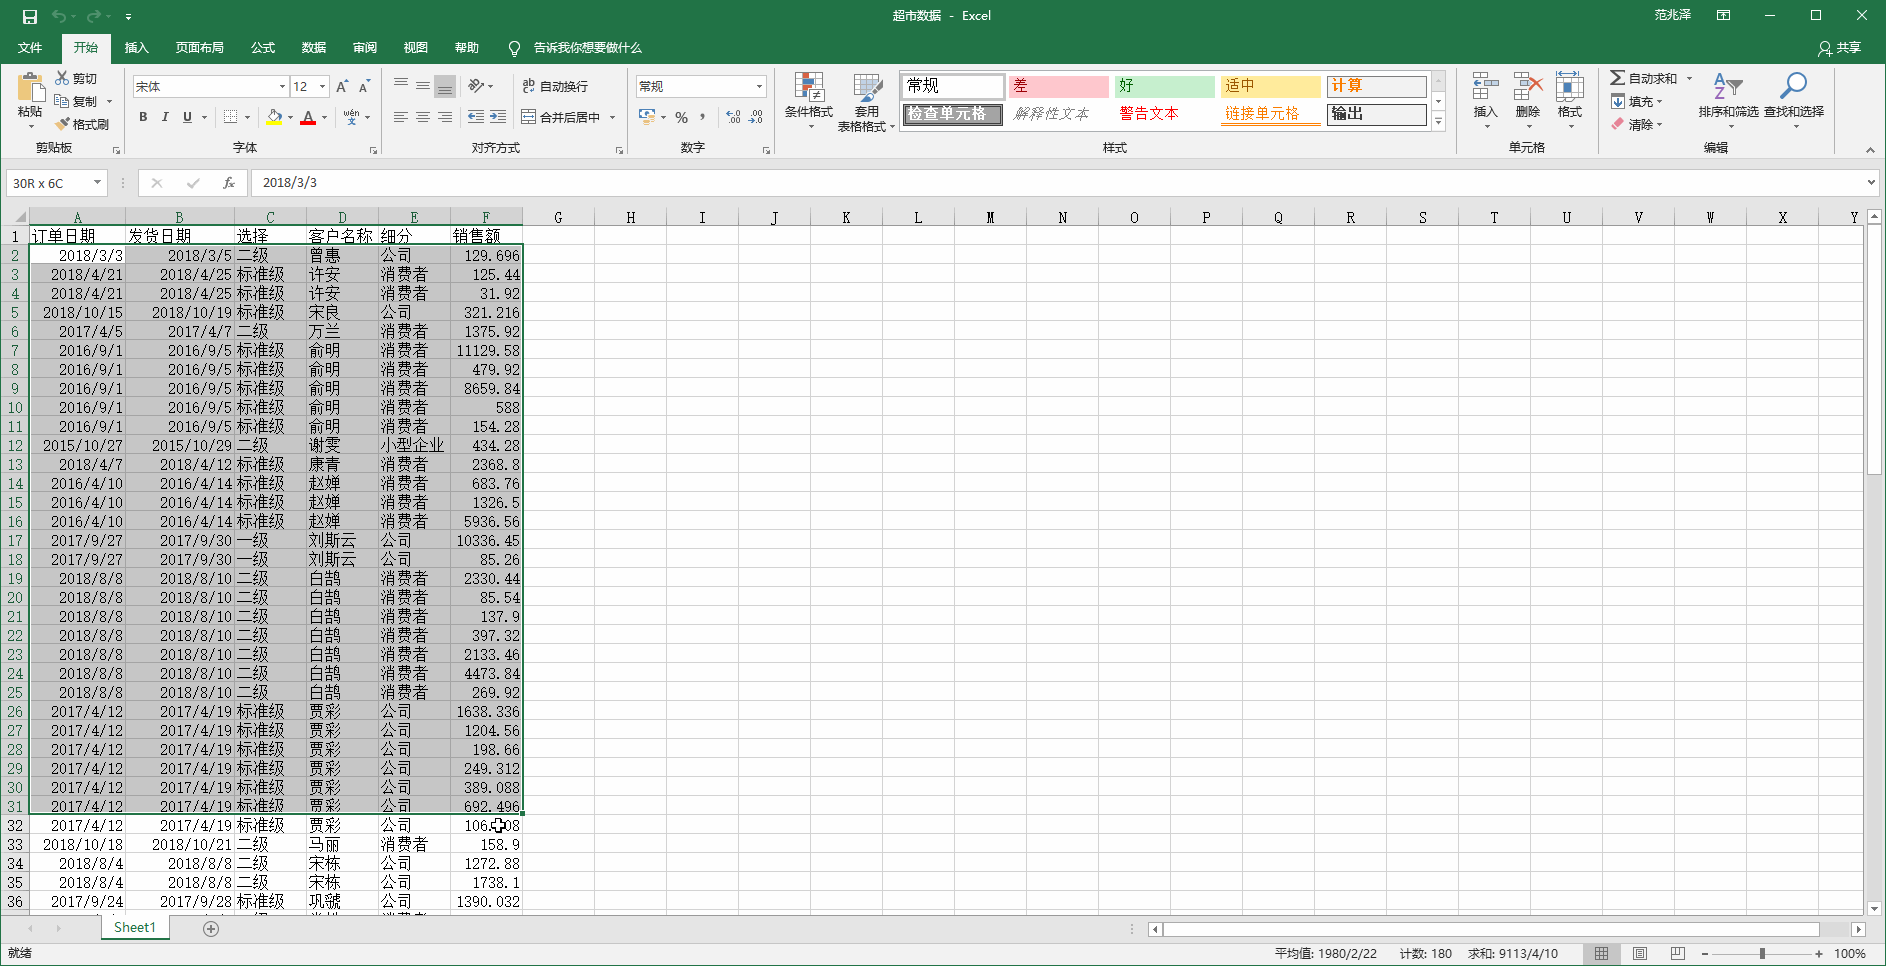This screenshot has height=966, width=1886.
Task: Click the insert function fx icon
Action: [x=229, y=183]
